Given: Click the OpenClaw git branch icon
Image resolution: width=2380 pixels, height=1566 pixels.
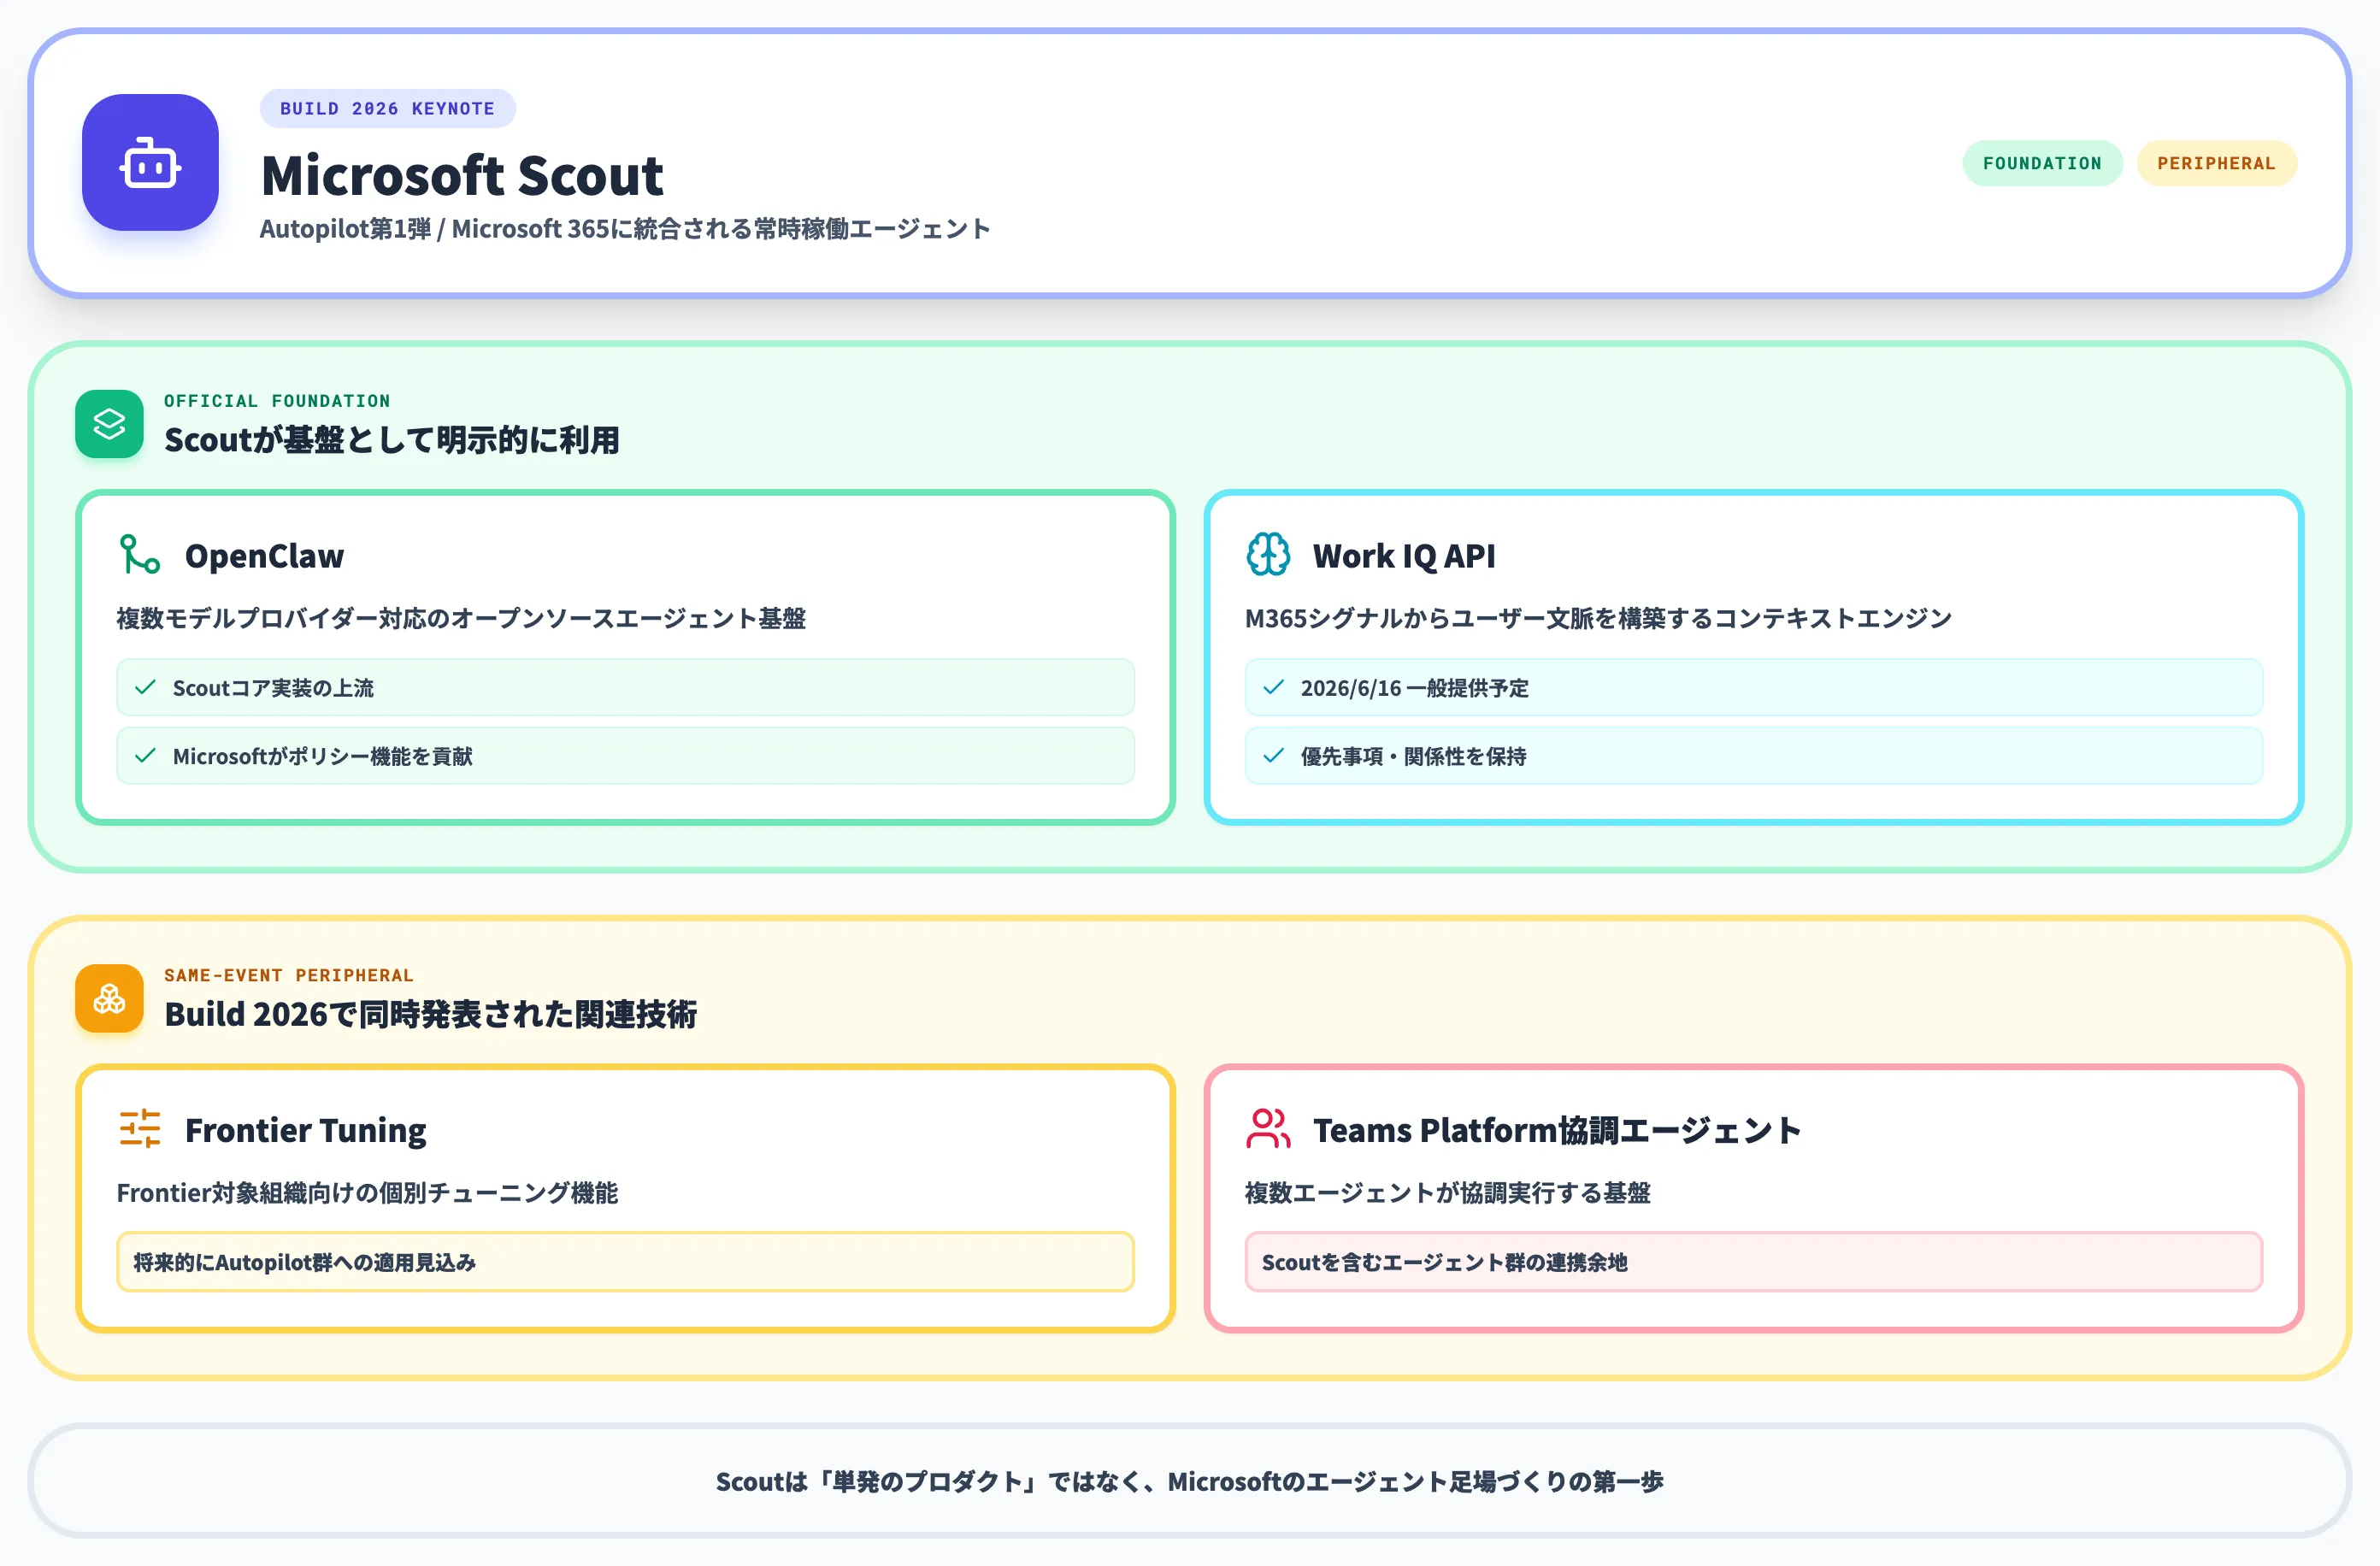Looking at the screenshot, I should point(139,554).
